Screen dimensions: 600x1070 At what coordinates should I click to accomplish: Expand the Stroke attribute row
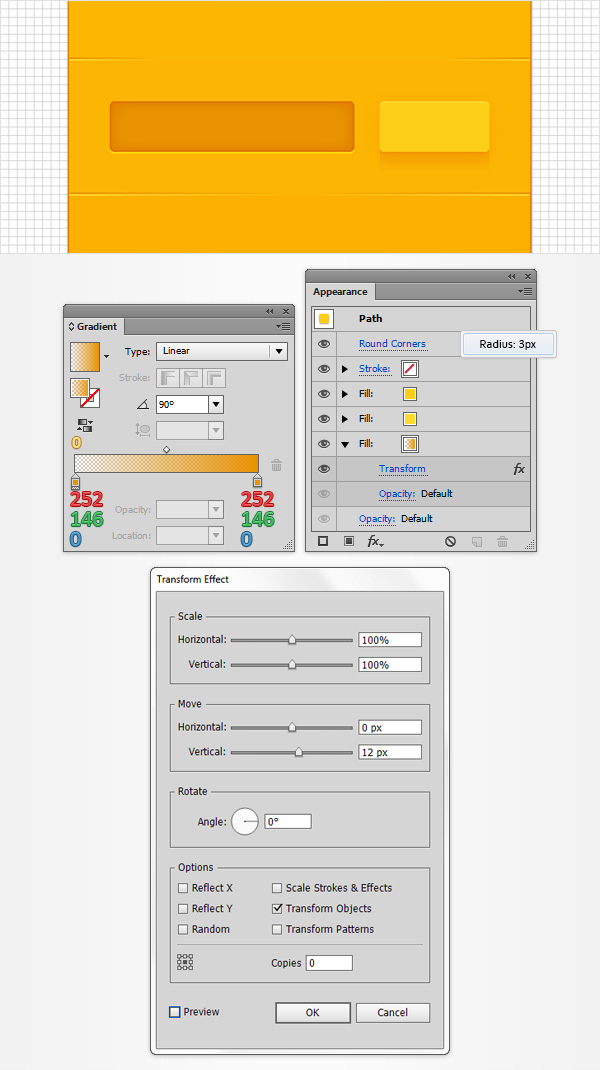tap(345, 369)
